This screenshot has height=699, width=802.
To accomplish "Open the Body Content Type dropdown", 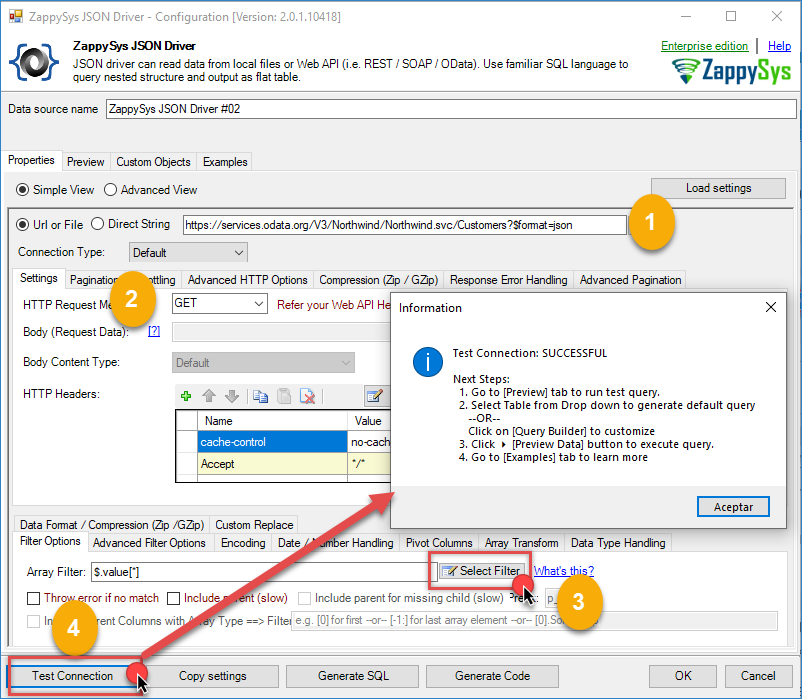I will click(263, 363).
